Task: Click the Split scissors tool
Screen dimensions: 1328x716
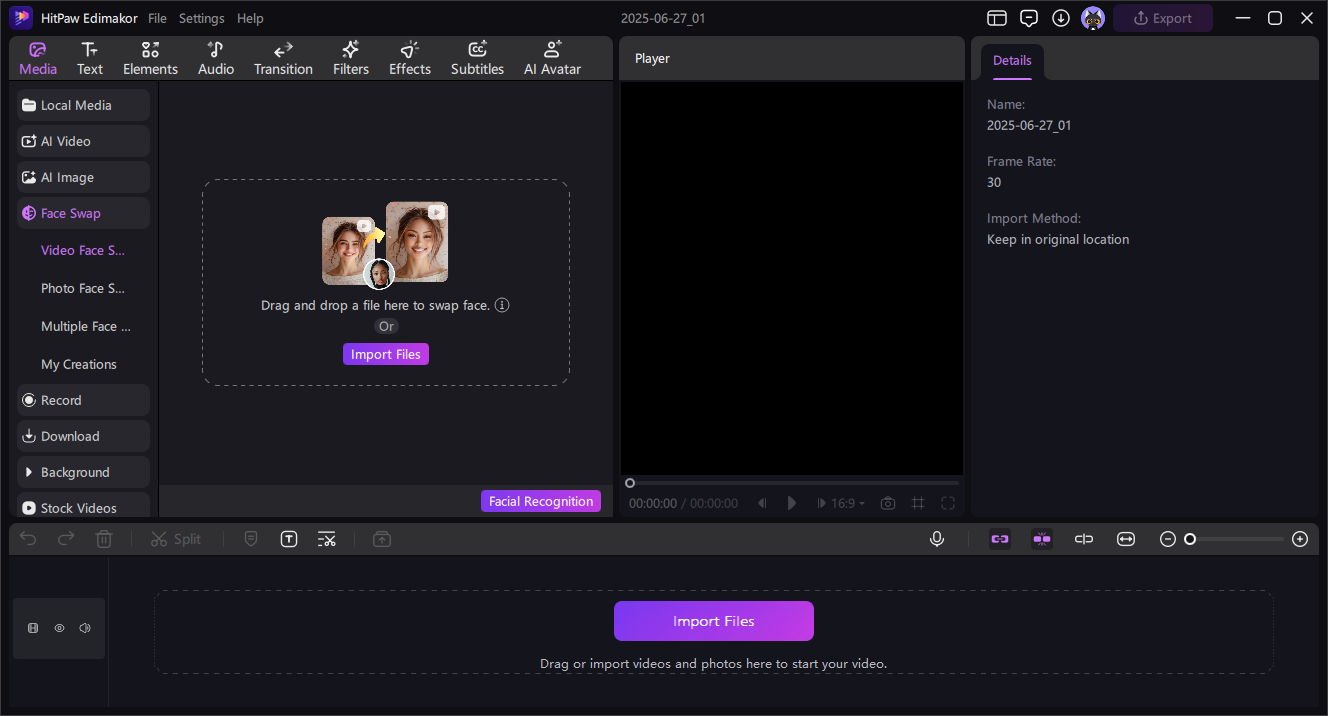Action: pos(175,539)
